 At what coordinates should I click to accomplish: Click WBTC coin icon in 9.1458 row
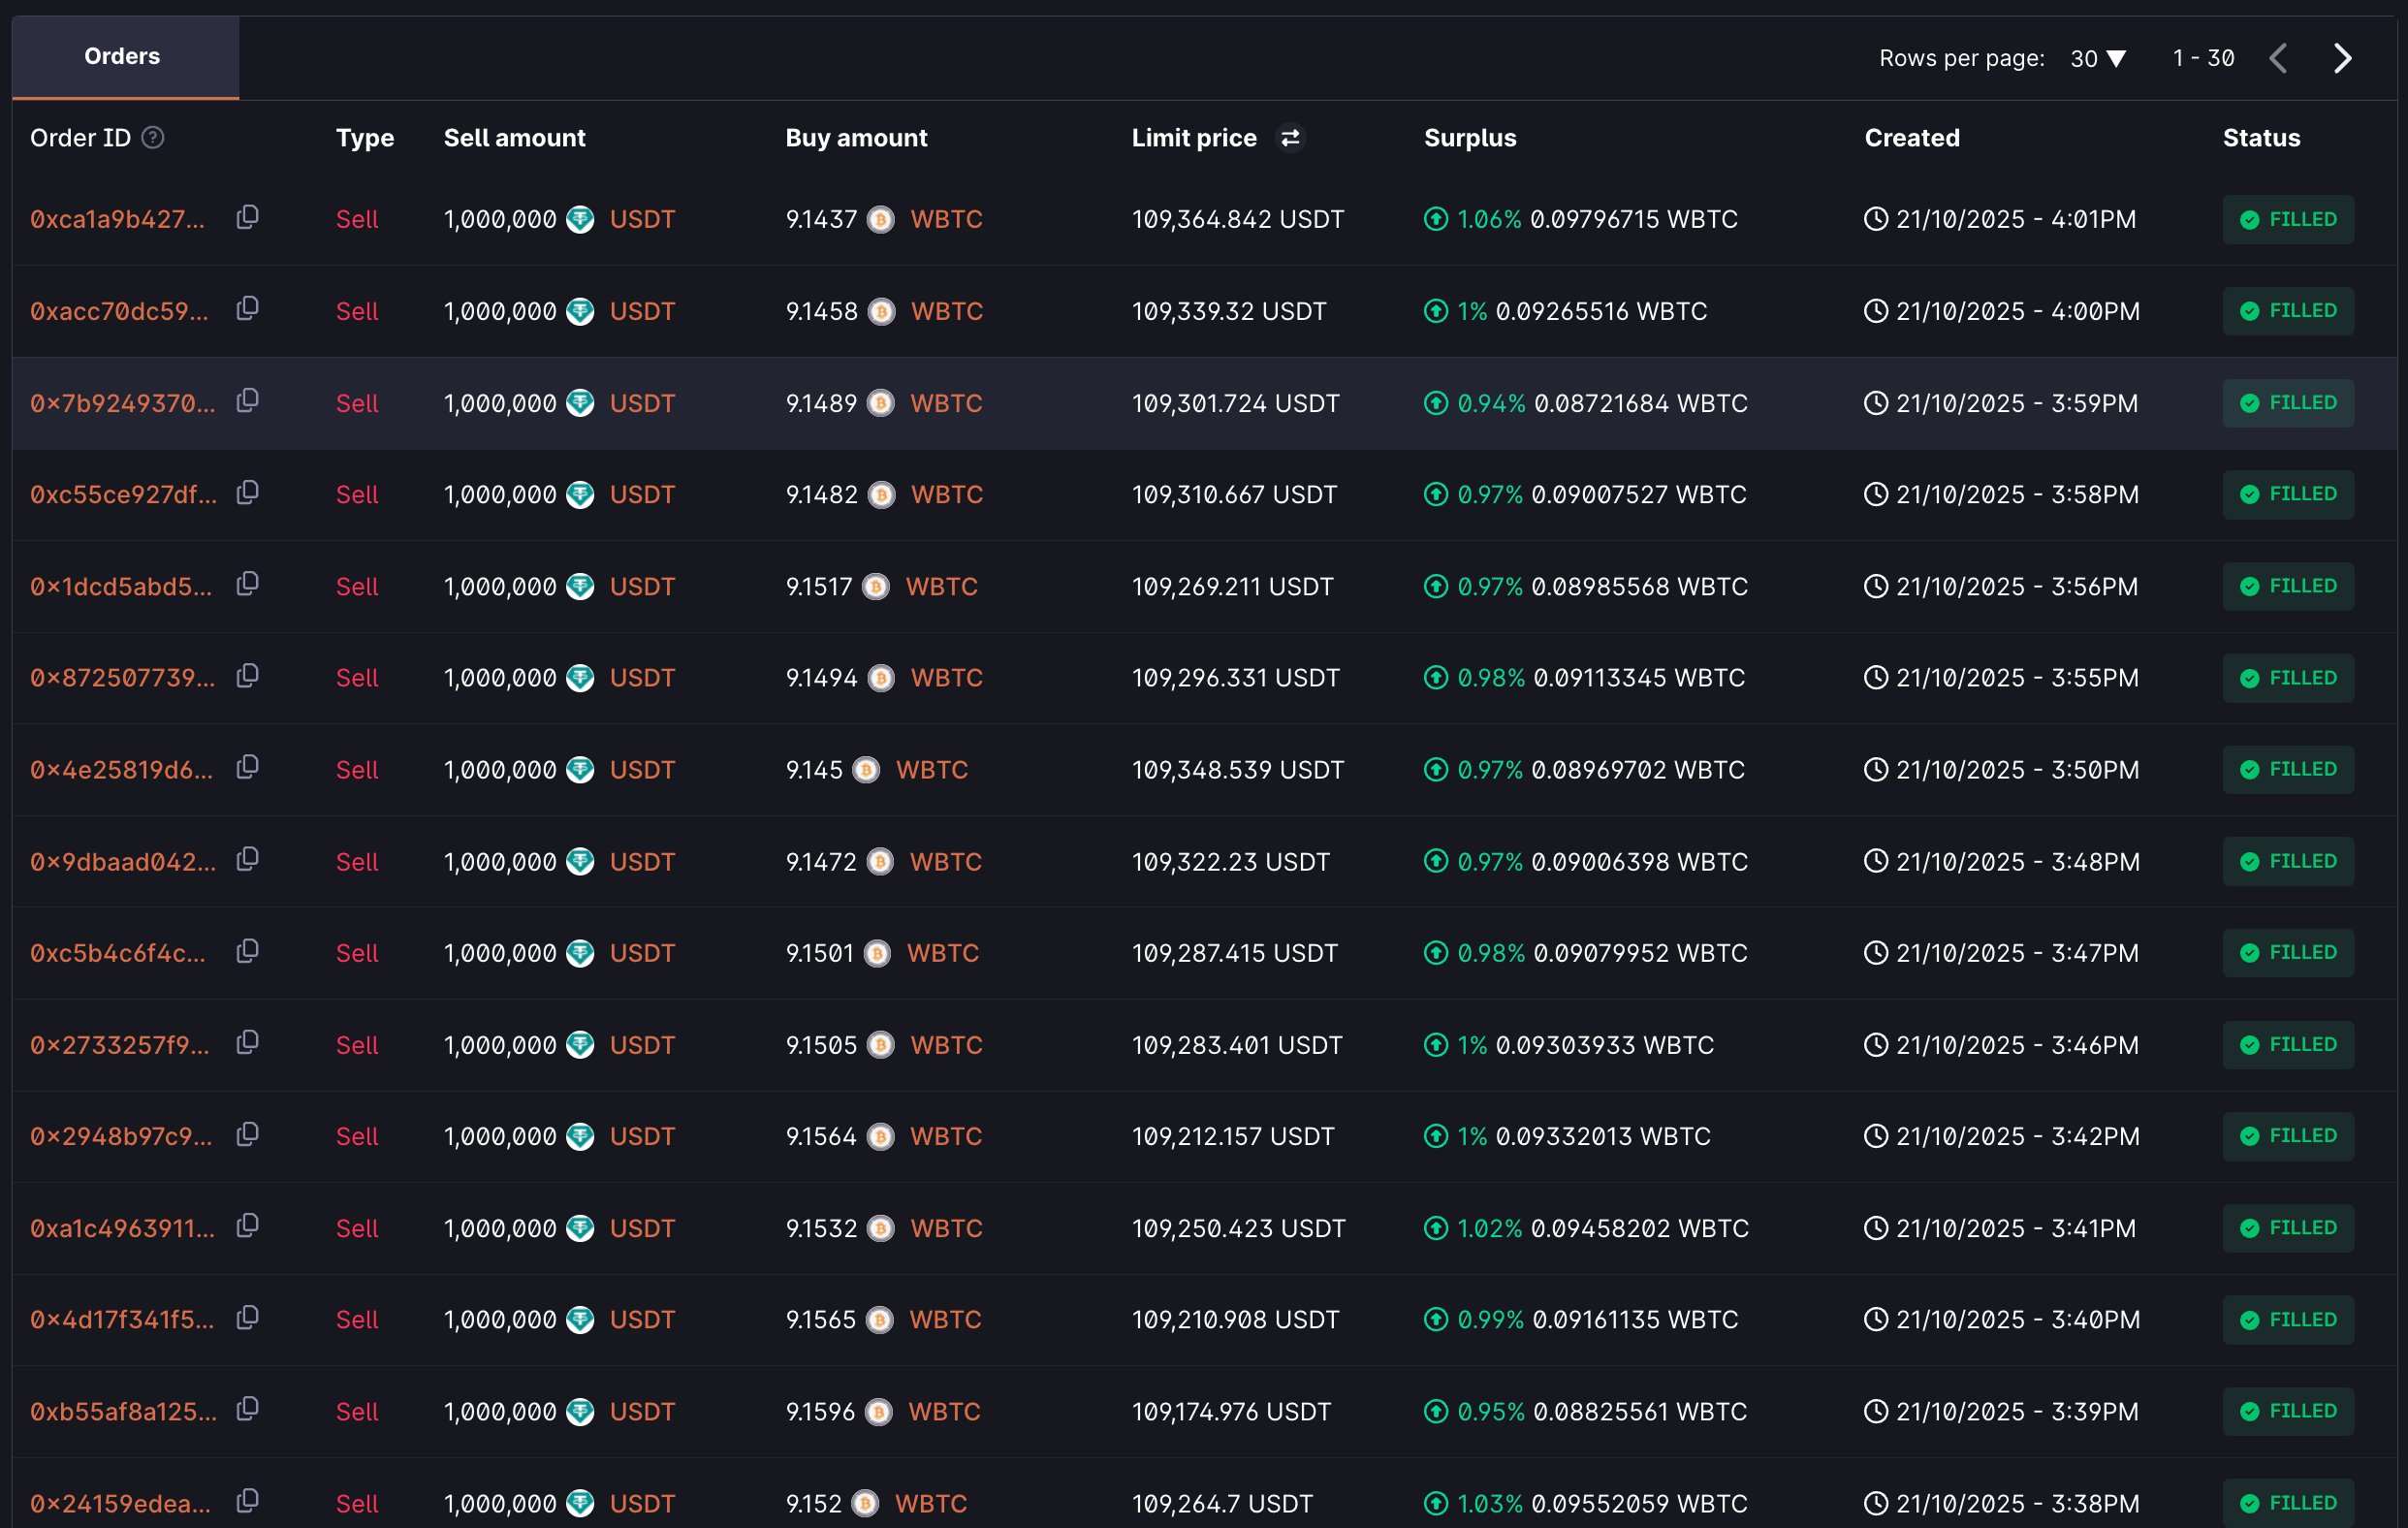tap(881, 311)
